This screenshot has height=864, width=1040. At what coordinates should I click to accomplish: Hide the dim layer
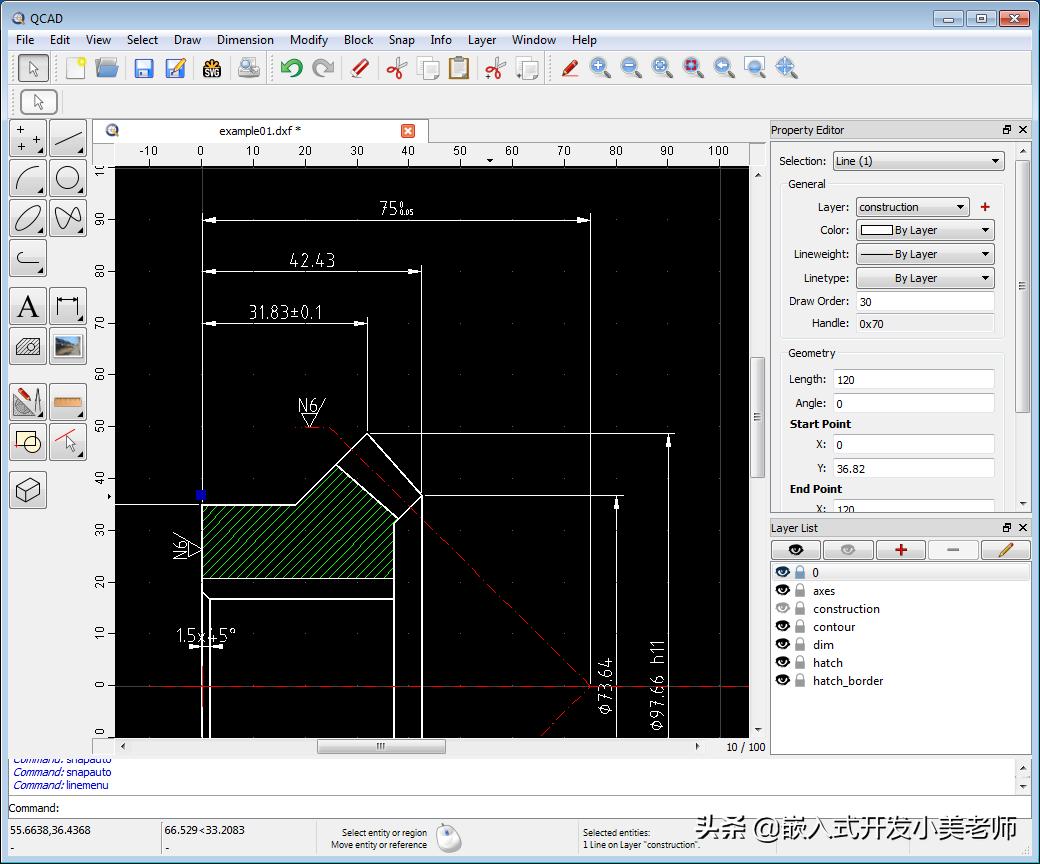coord(783,644)
